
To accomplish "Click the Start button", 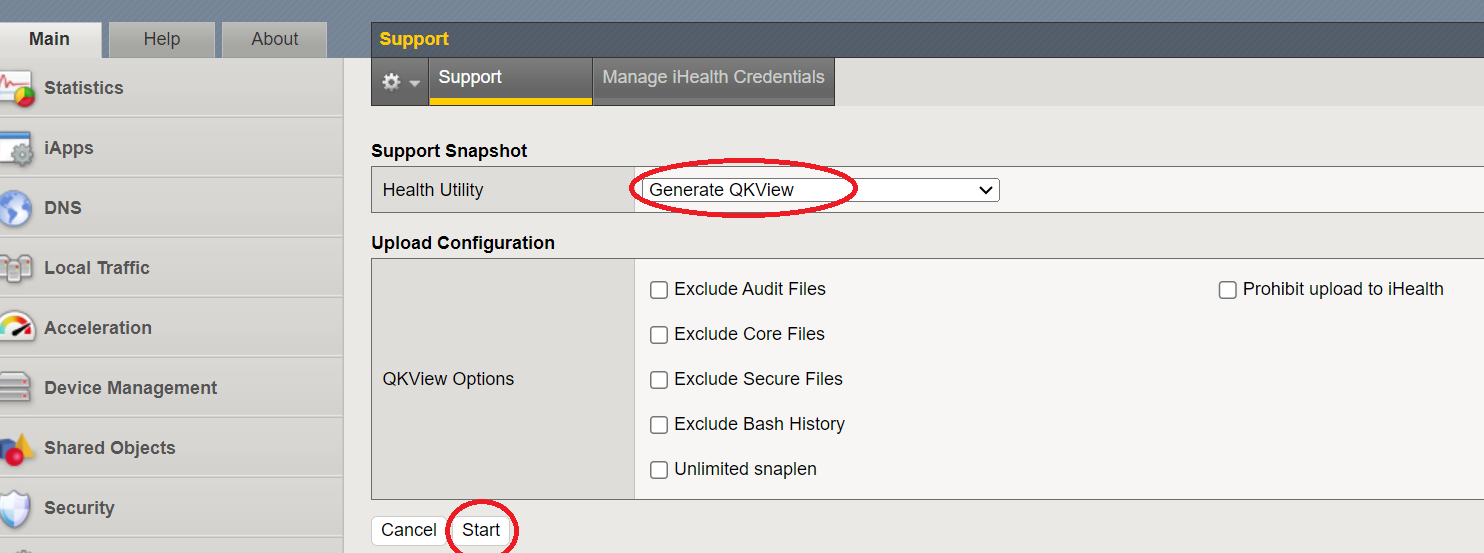I will (x=481, y=530).
